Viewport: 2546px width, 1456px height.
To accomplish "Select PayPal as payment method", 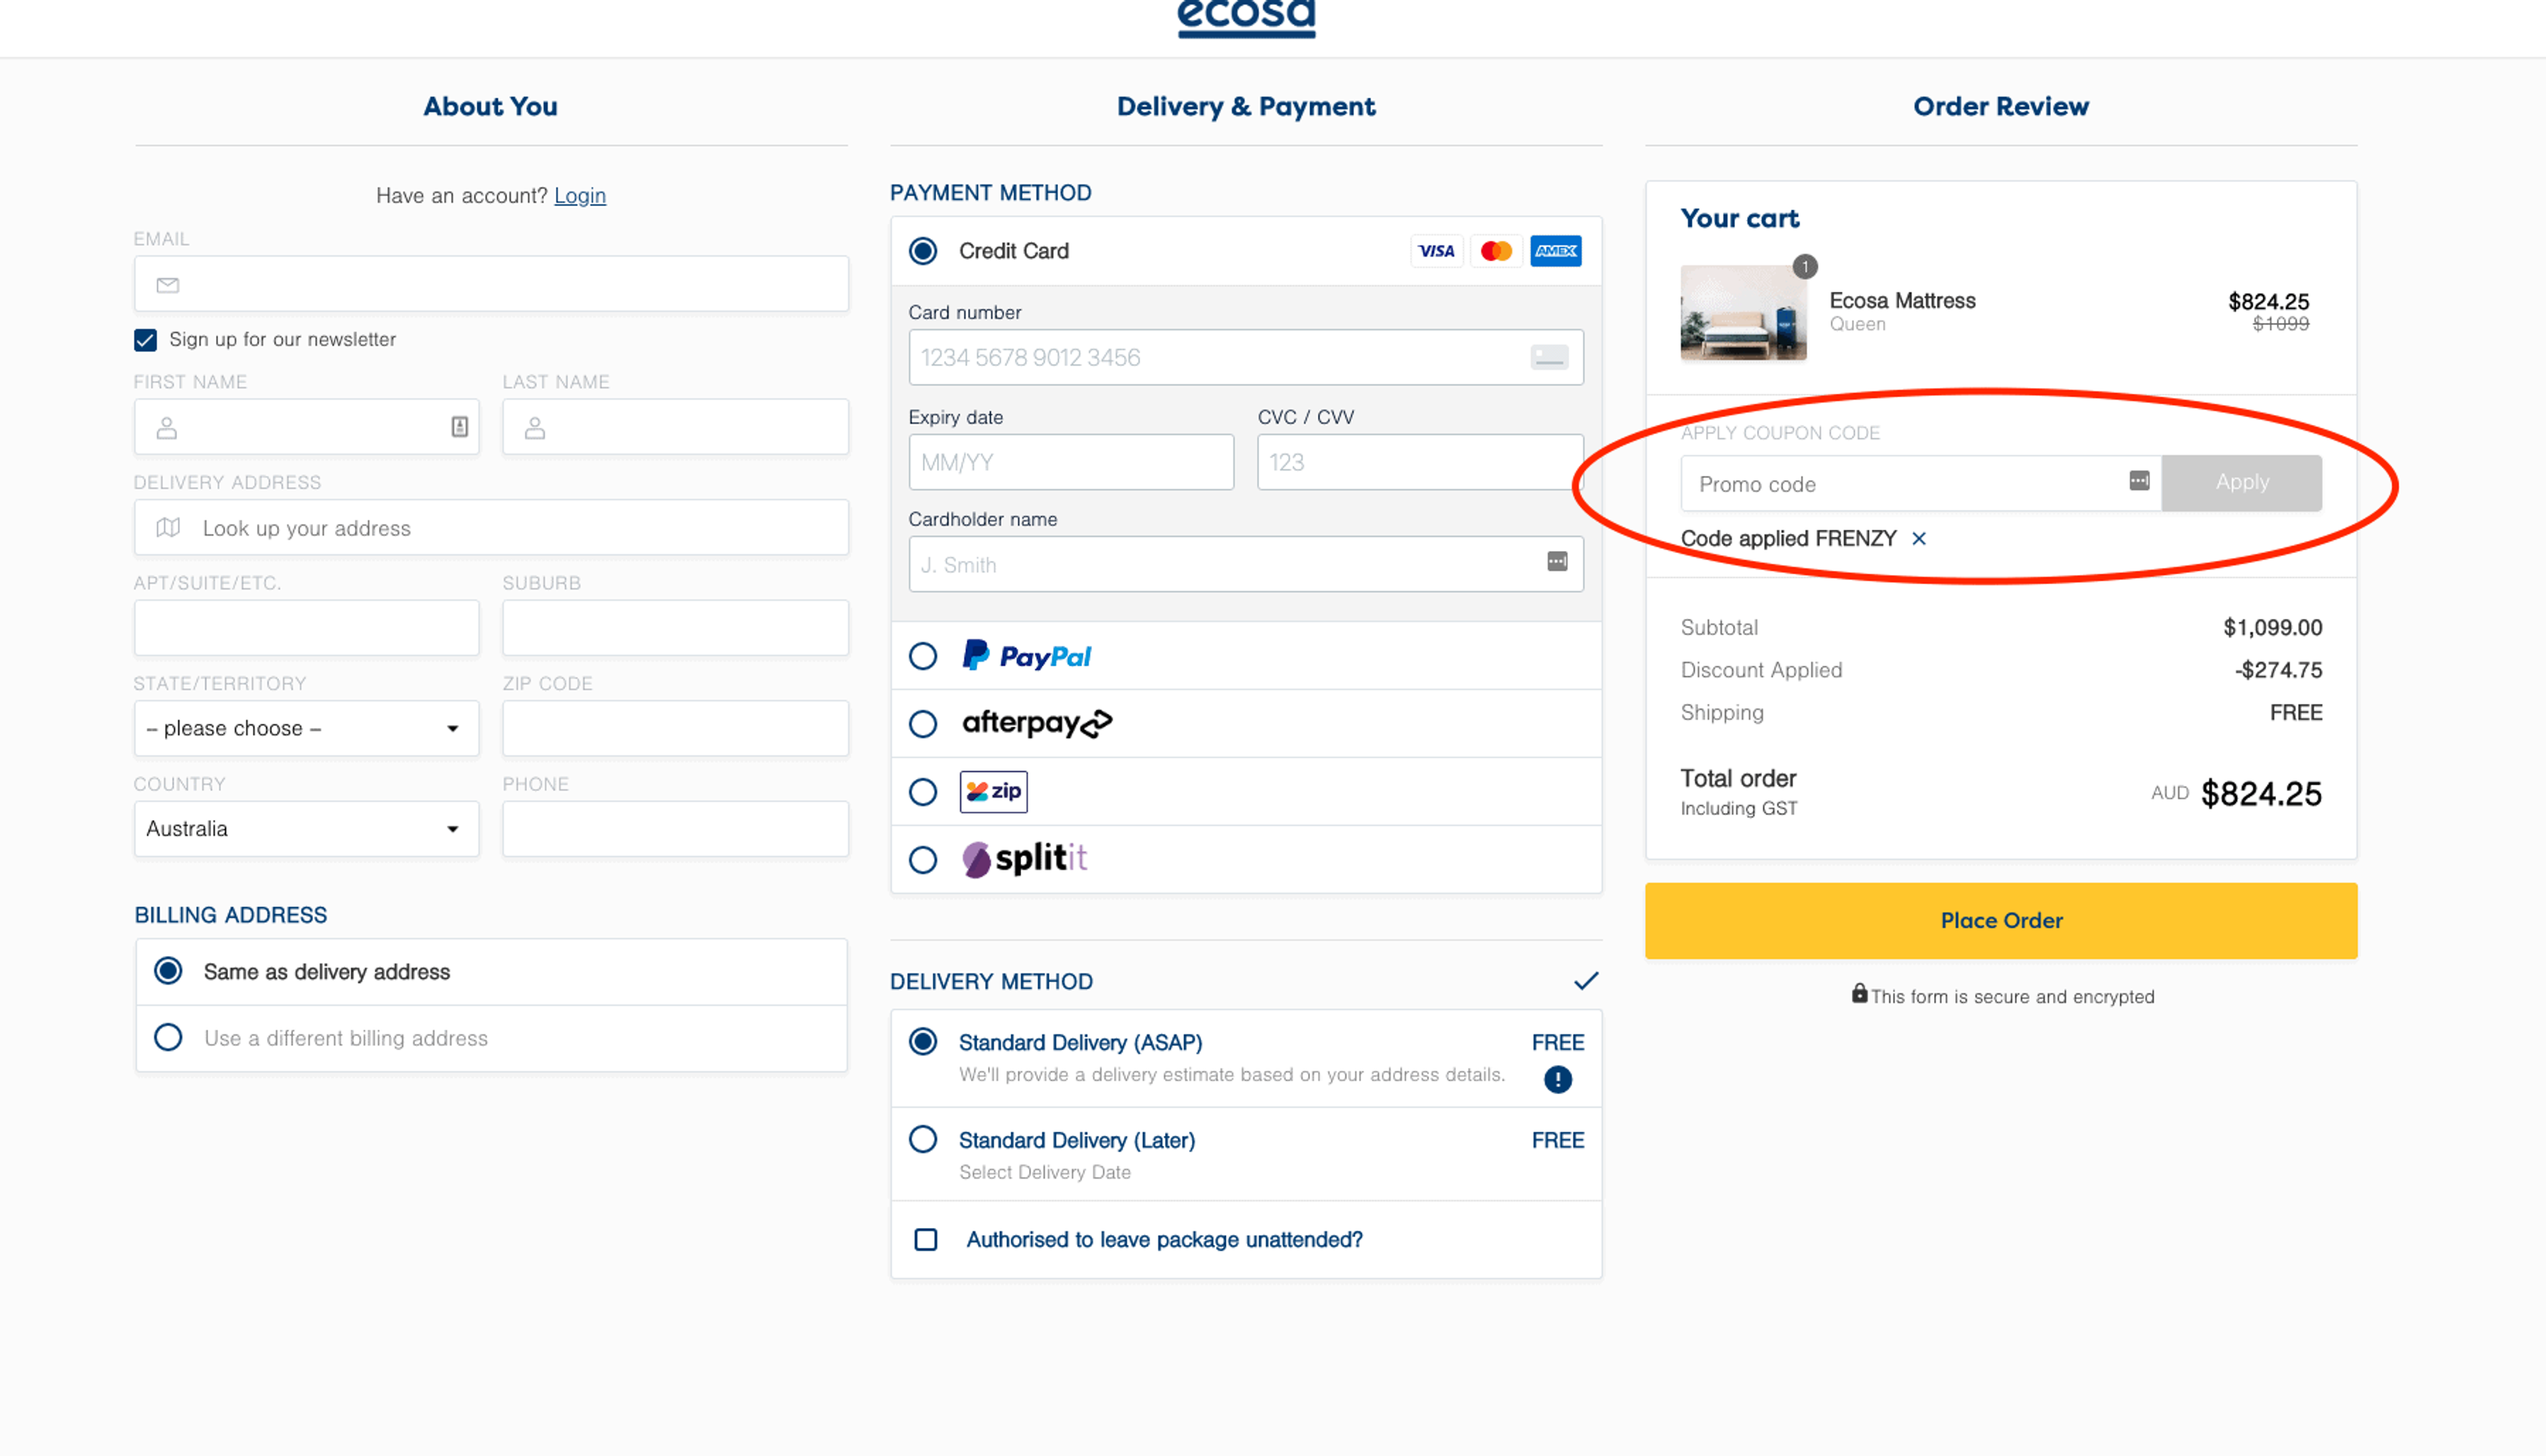I will [923, 657].
